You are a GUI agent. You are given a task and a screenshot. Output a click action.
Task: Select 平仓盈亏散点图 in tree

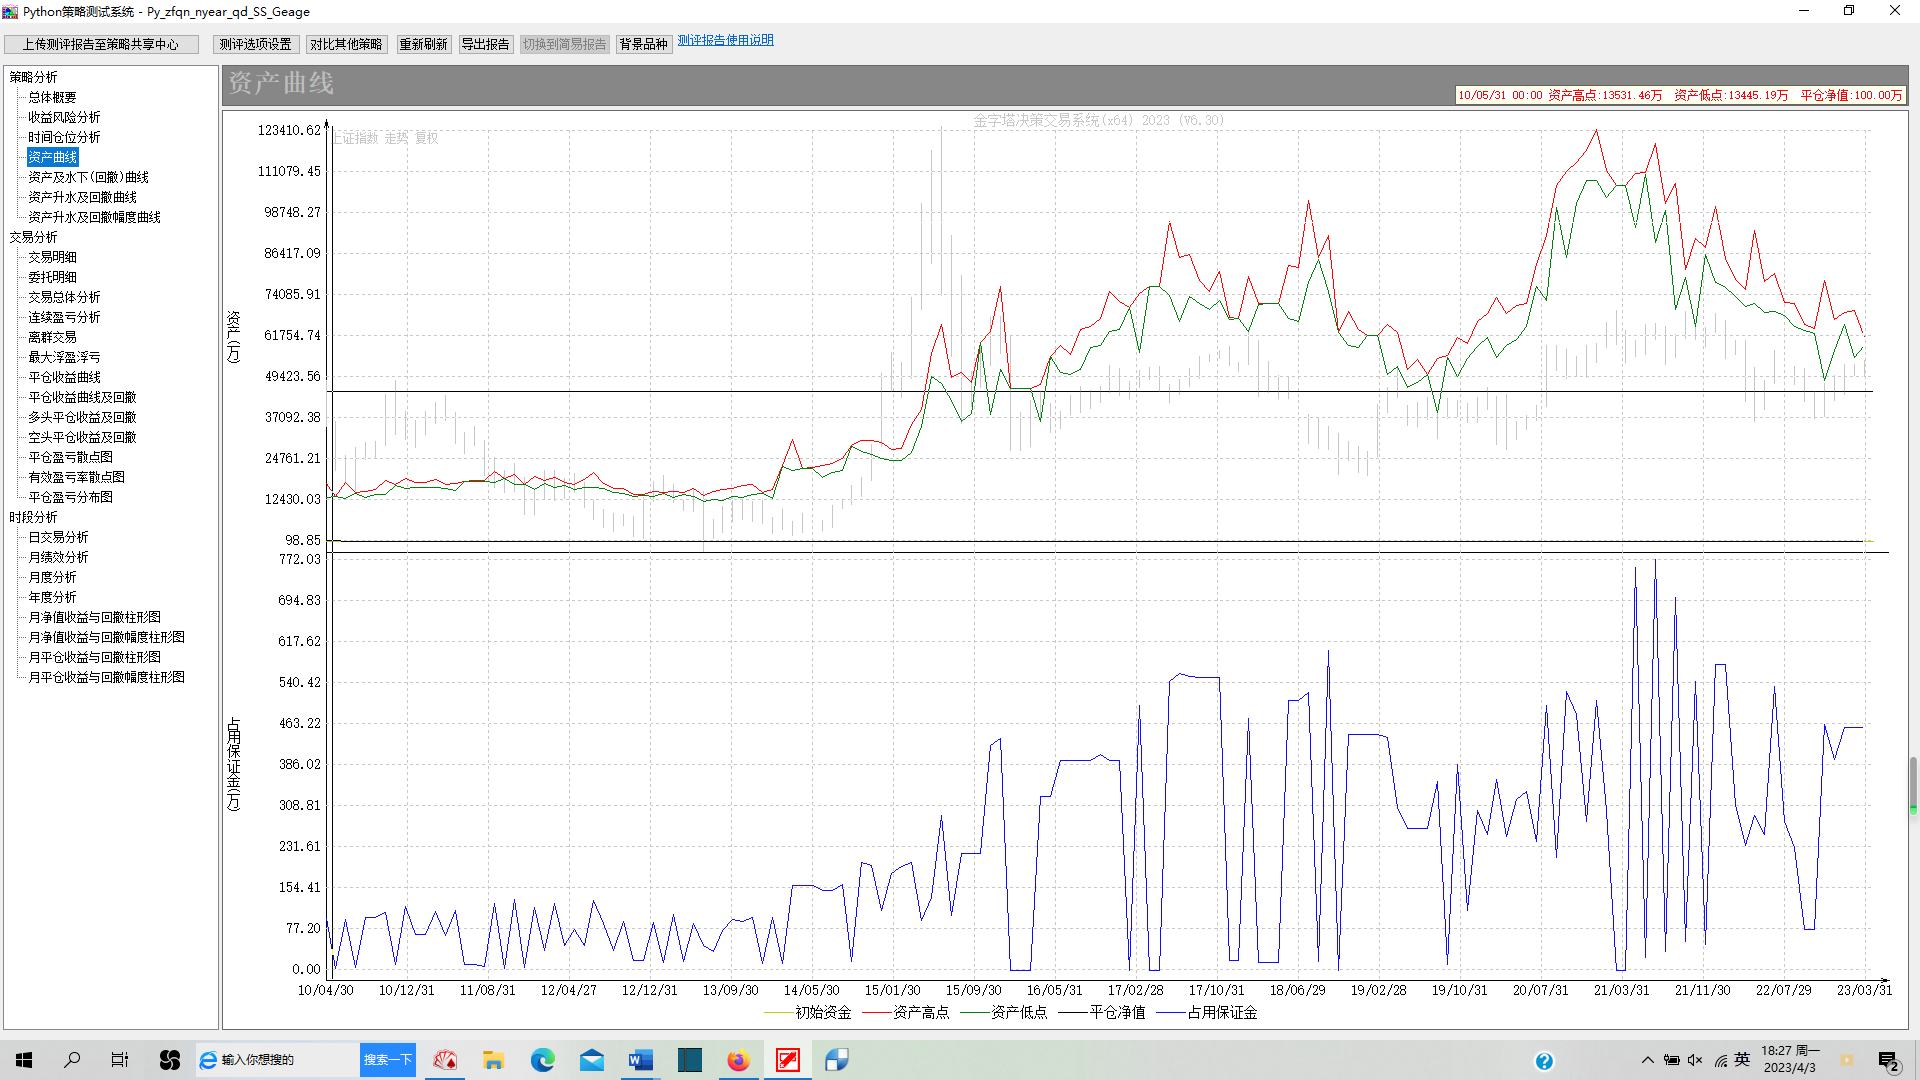tap(70, 457)
